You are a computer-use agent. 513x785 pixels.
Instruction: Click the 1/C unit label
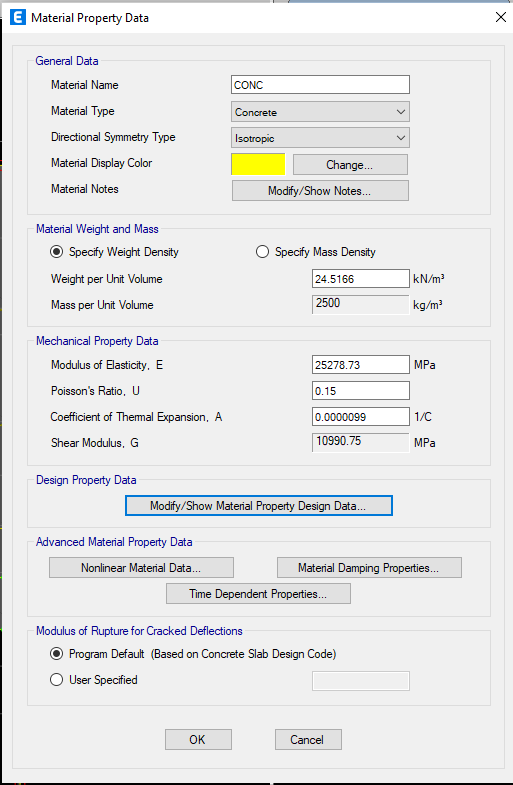tap(424, 417)
